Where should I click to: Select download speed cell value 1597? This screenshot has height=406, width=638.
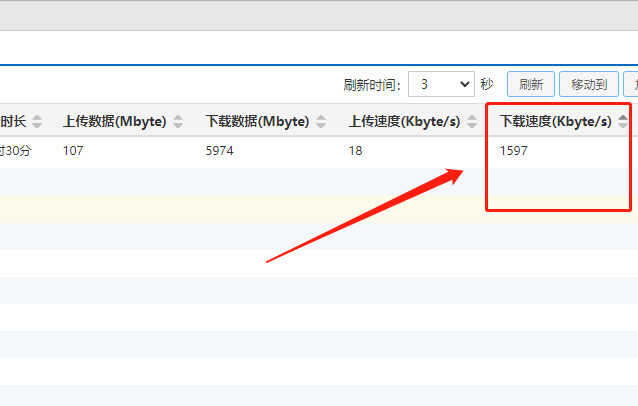click(514, 151)
